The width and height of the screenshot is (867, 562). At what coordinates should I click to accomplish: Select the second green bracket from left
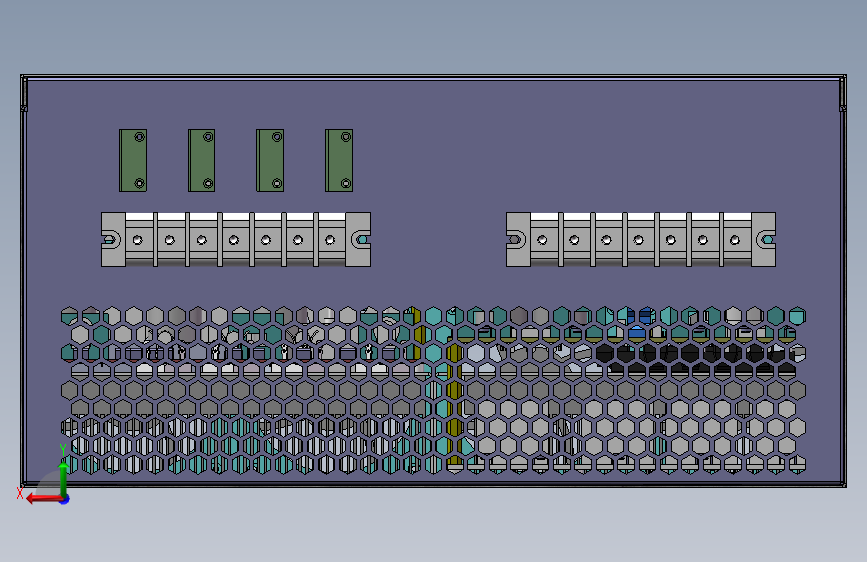pyautogui.click(x=202, y=160)
